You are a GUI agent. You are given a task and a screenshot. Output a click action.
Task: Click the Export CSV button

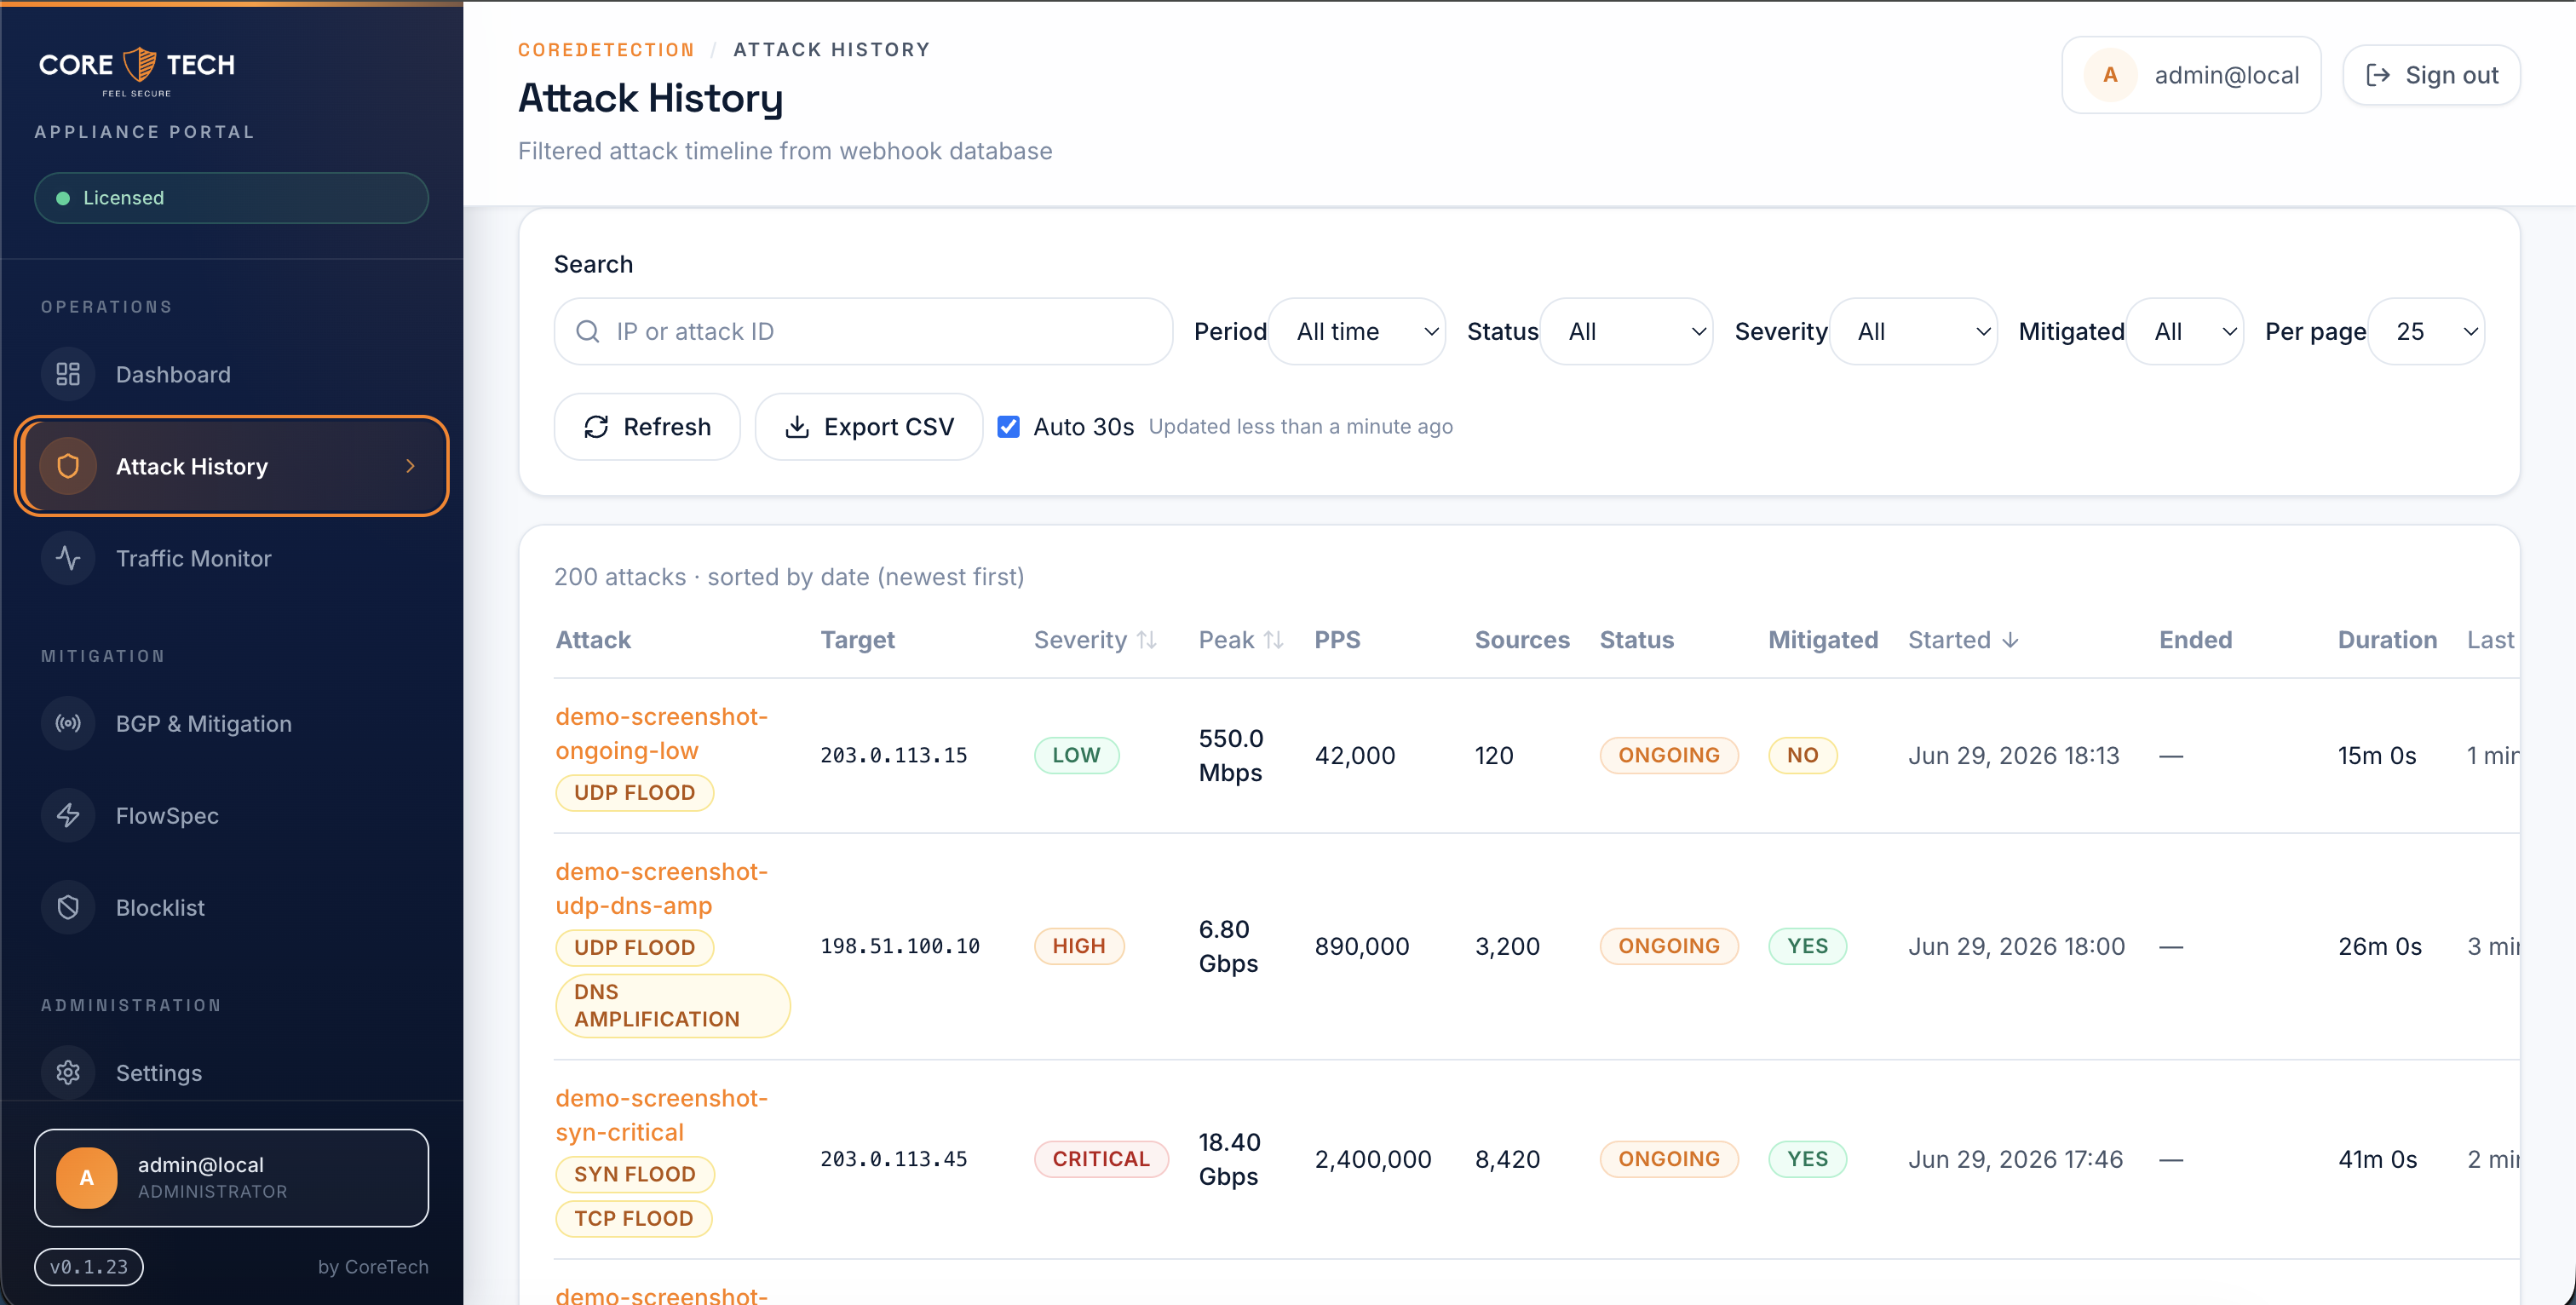pyautogui.click(x=869, y=427)
